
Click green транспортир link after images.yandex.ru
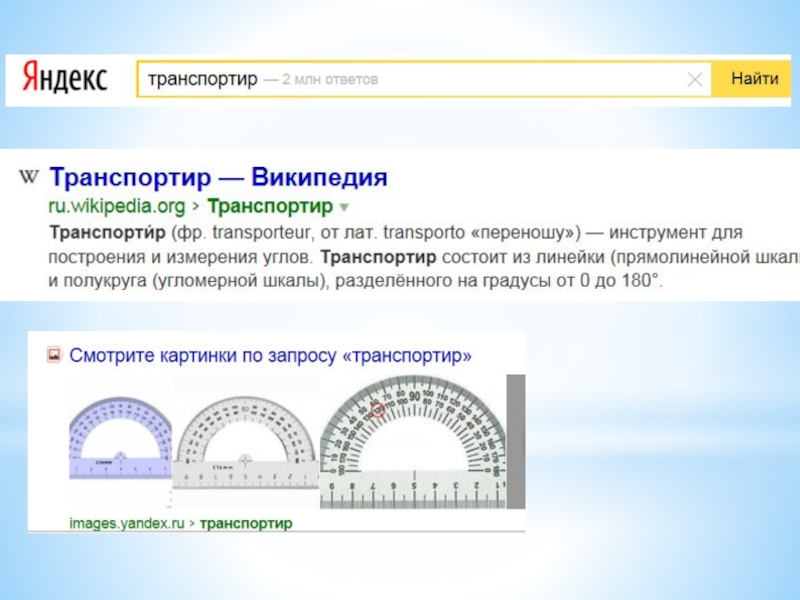tap(246, 523)
